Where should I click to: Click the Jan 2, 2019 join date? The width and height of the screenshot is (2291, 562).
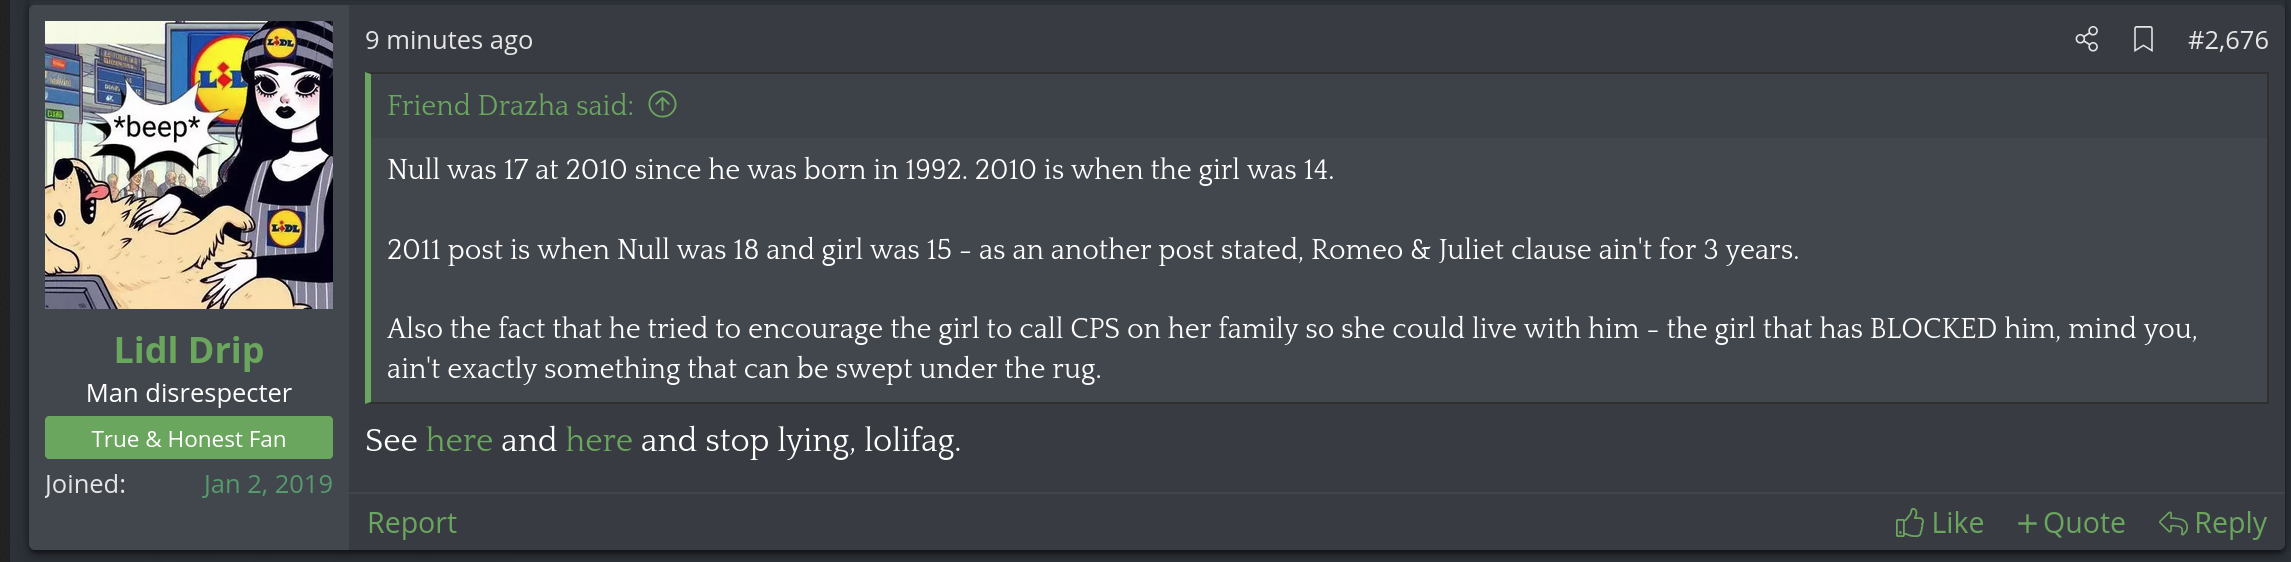pos(267,484)
